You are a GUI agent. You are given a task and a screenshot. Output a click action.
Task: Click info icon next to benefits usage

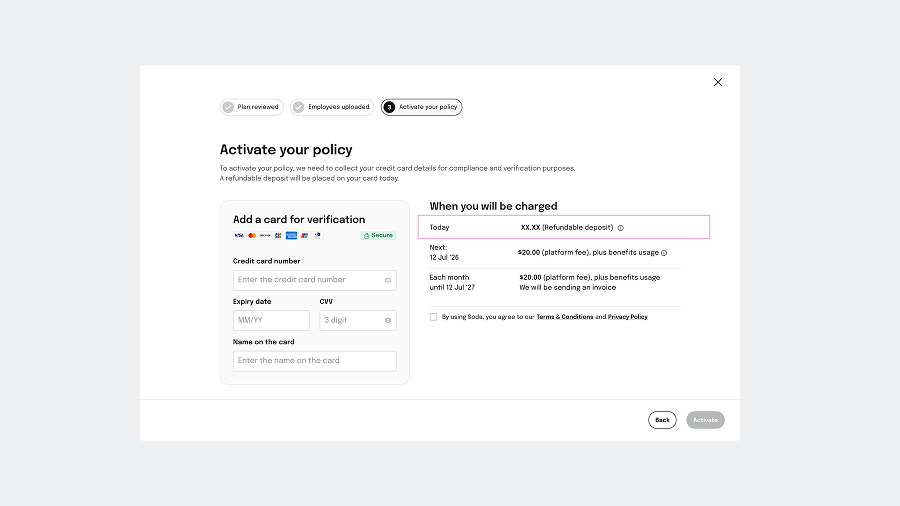click(x=664, y=253)
